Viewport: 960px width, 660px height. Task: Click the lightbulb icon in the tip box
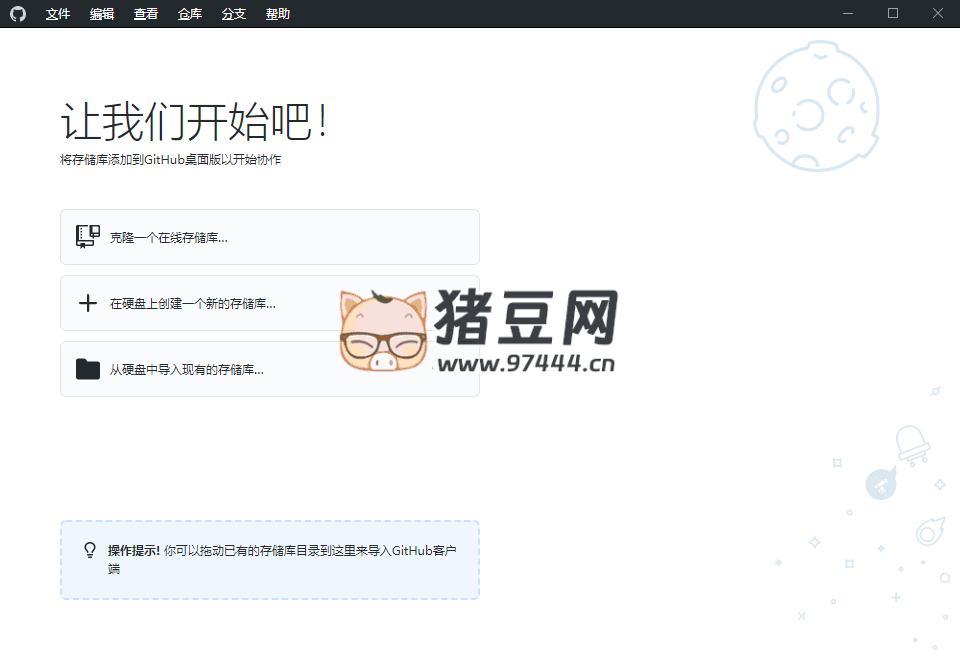point(90,551)
